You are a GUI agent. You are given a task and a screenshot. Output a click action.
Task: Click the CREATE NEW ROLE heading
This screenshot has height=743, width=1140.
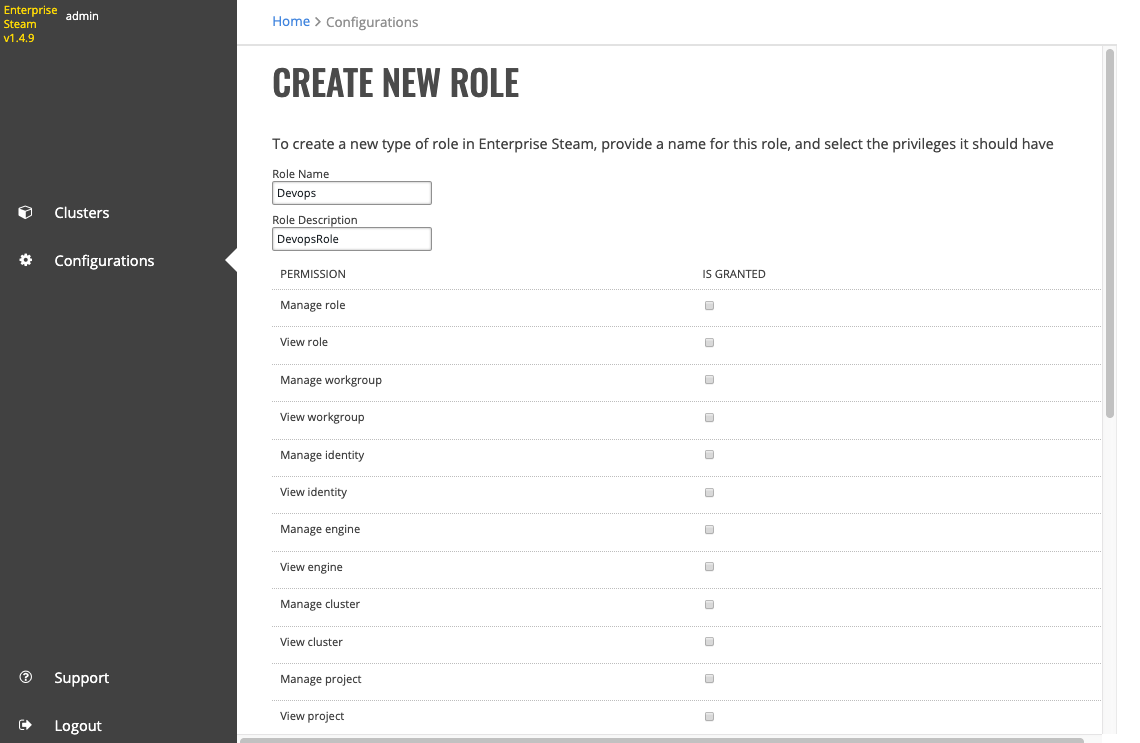point(396,82)
